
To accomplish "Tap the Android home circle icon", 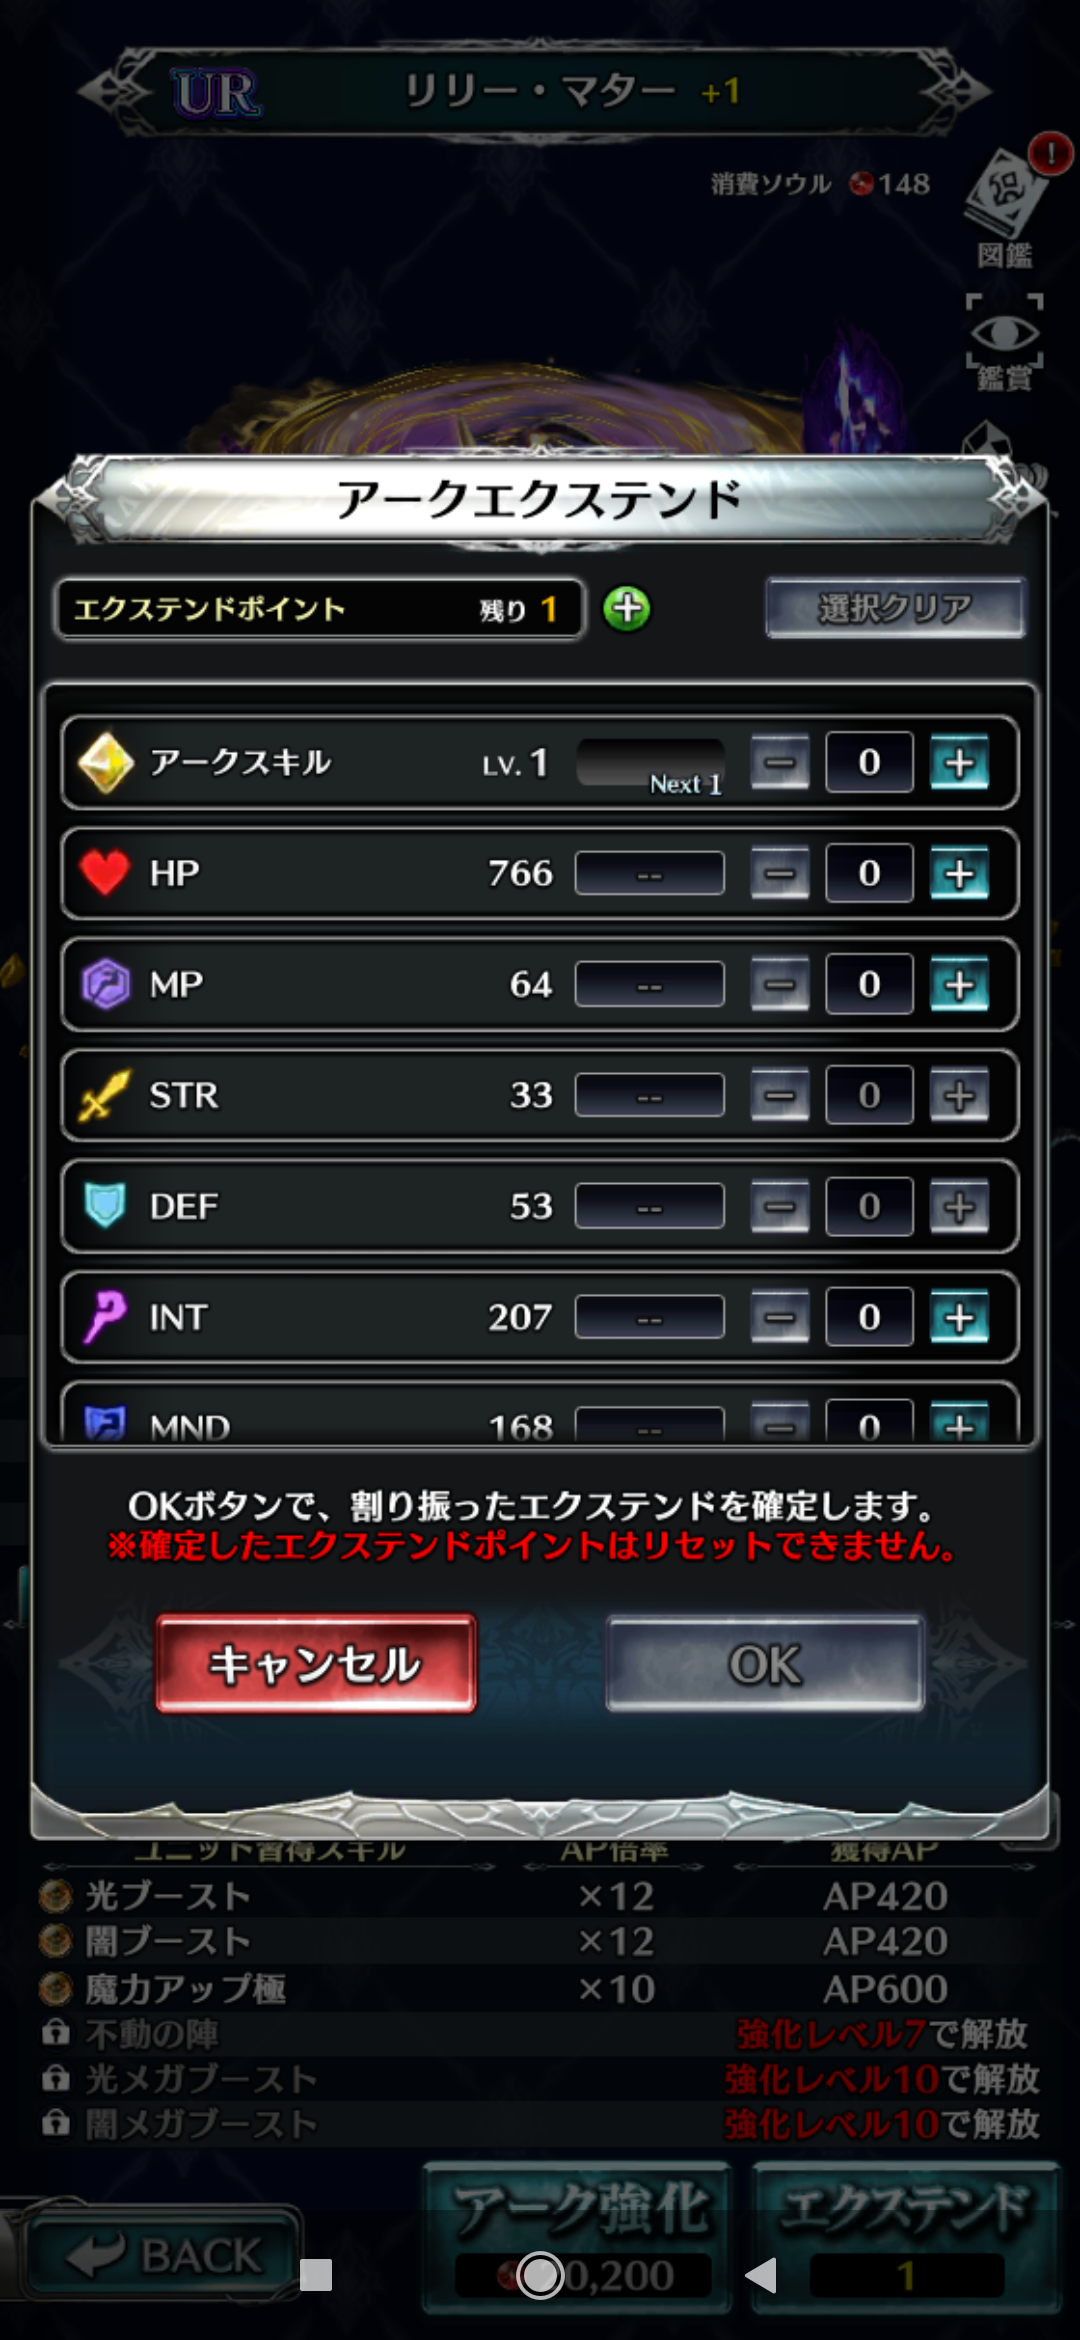I will tap(540, 2275).
